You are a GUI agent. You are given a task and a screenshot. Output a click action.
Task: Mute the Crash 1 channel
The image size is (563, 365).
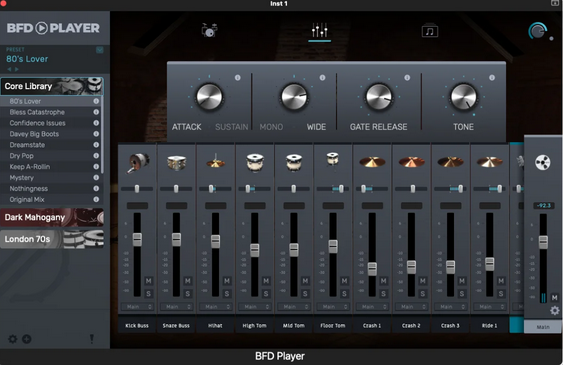(x=383, y=281)
